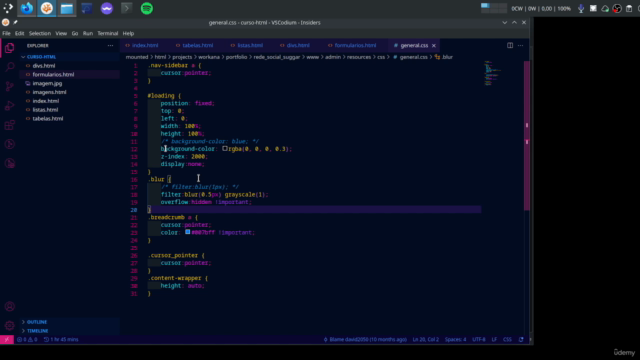Expand the TIMELINE section
The image size is (640, 360).
click(x=38, y=331)
